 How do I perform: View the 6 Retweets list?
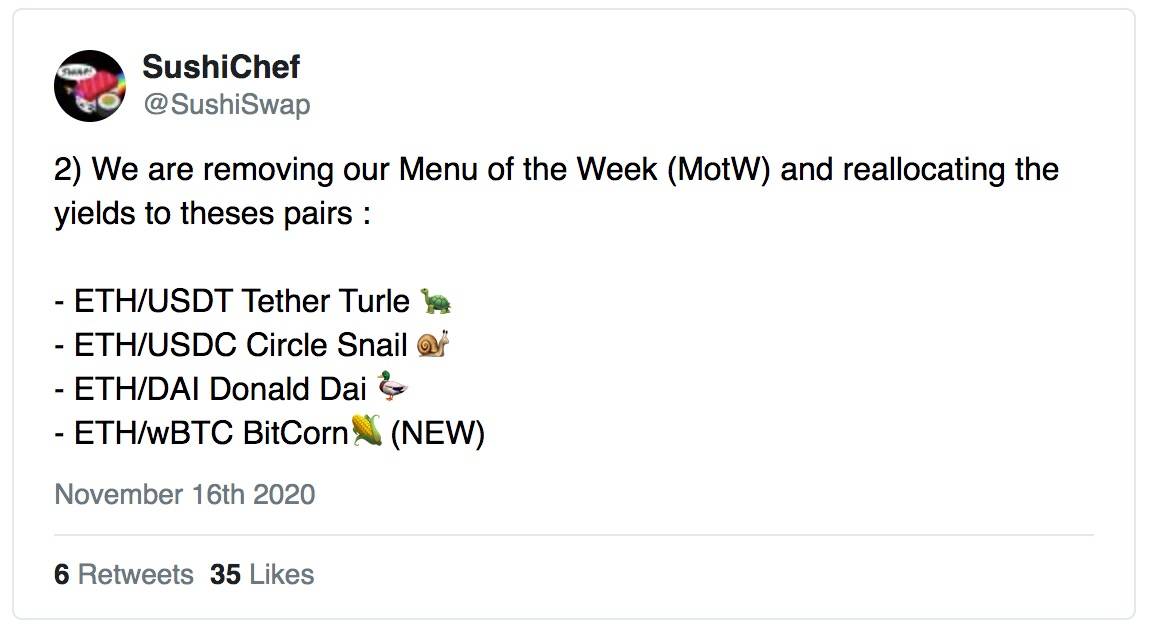pos(124,575)
